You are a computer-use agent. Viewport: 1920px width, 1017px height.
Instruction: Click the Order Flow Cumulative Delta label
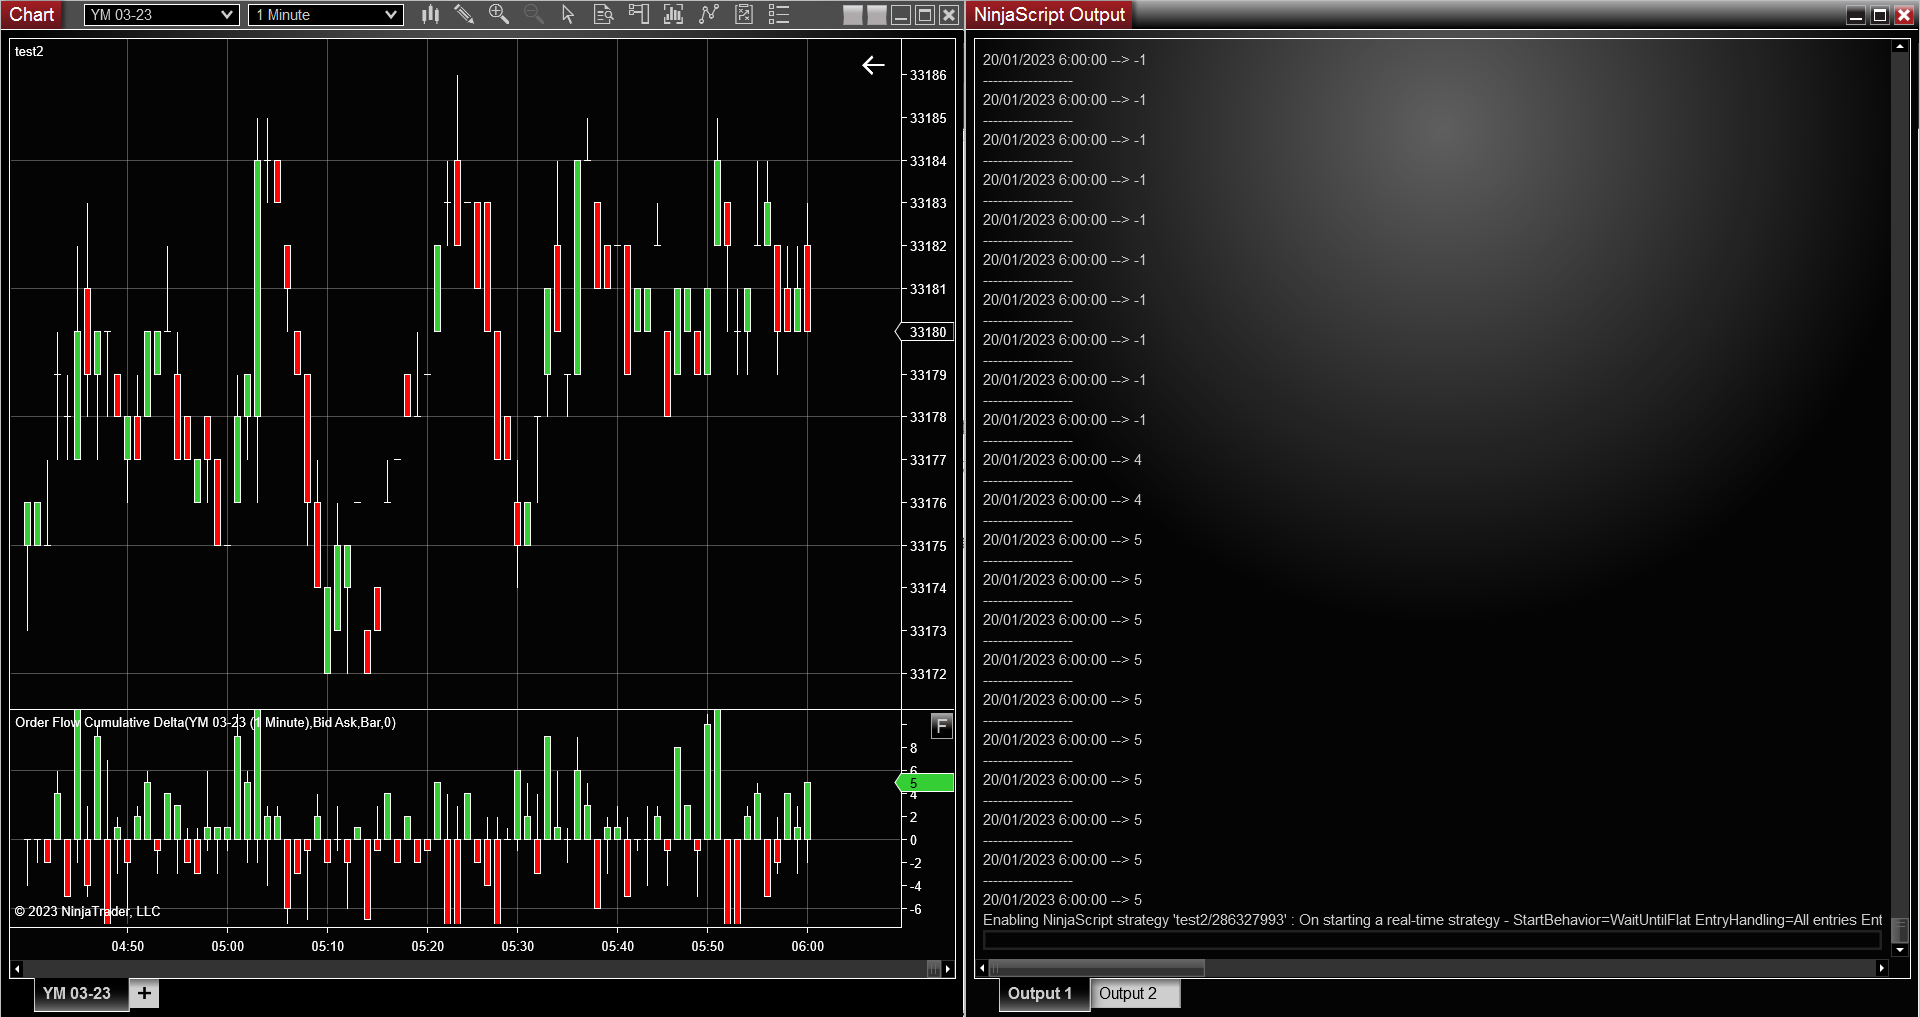pos(205,722)
